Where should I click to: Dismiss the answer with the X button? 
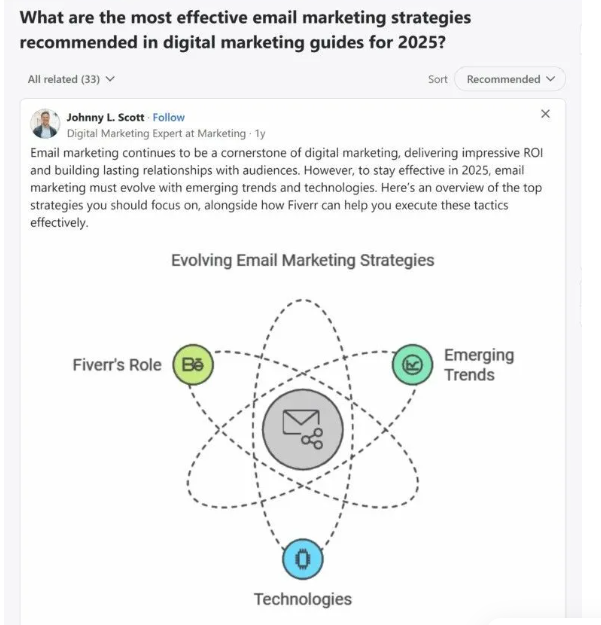545,114
